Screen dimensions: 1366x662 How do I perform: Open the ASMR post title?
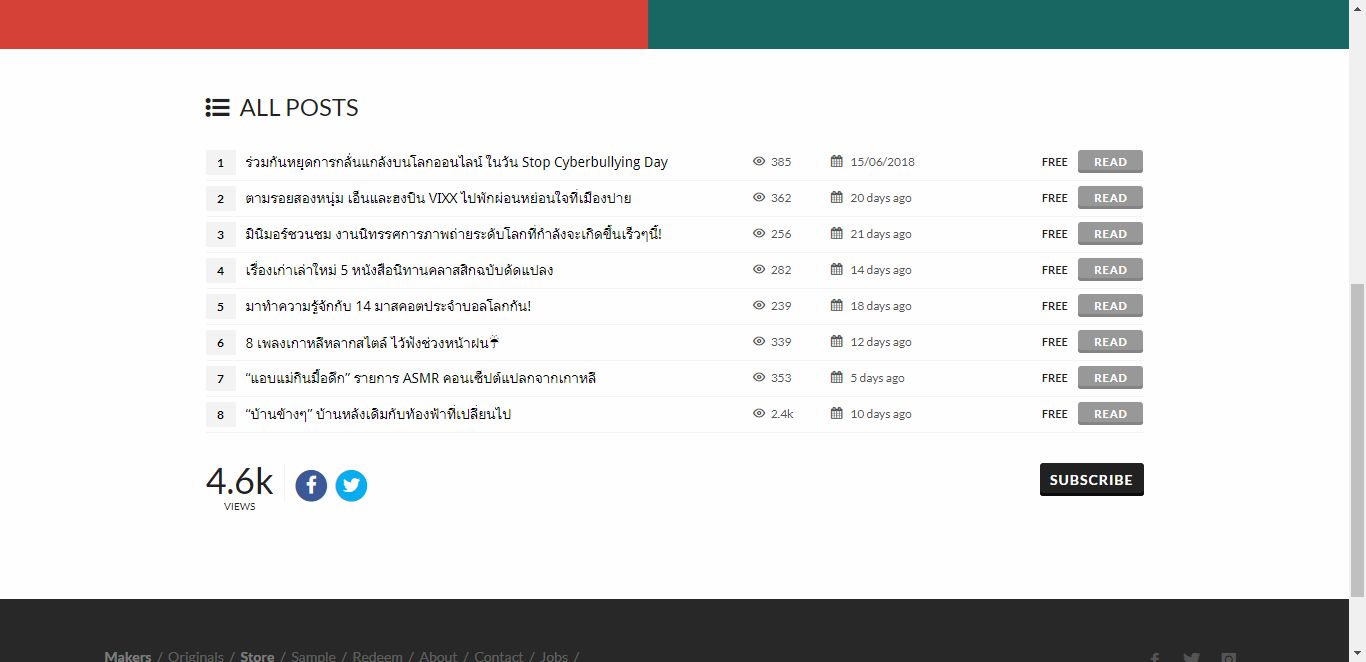tap(420, 378)
